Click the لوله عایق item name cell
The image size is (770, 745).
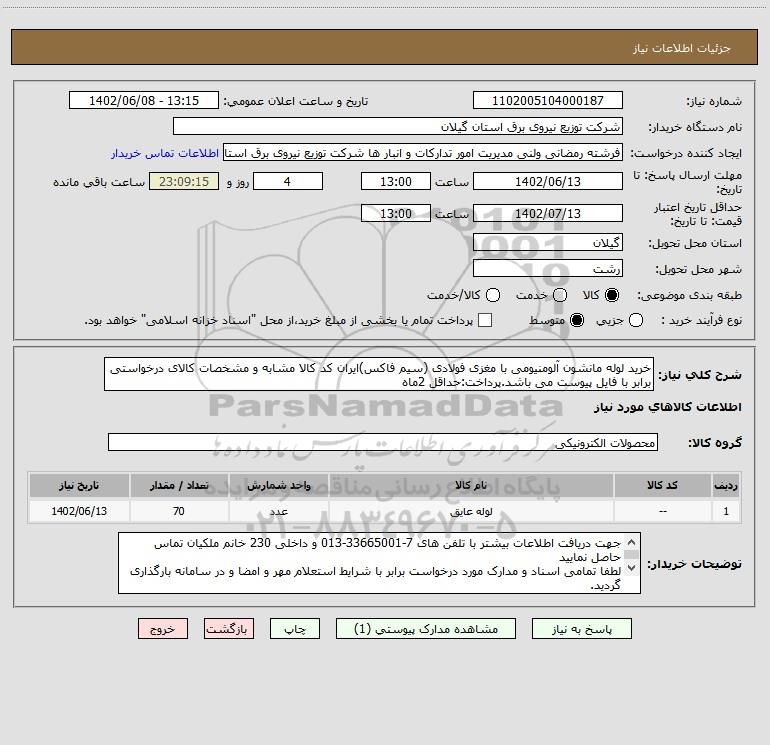coord(471,511)
